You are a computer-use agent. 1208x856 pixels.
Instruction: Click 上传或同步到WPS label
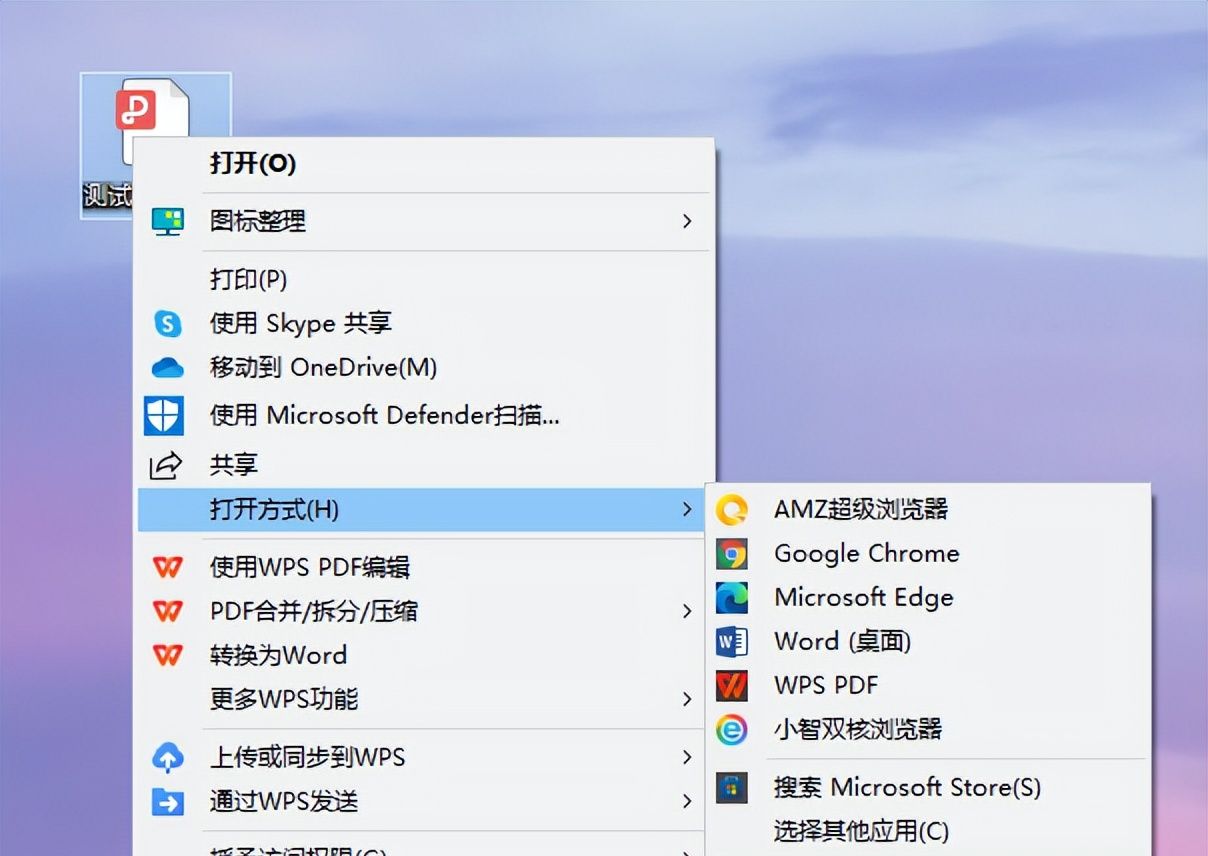pyautogui.click(x=307, y=757)
